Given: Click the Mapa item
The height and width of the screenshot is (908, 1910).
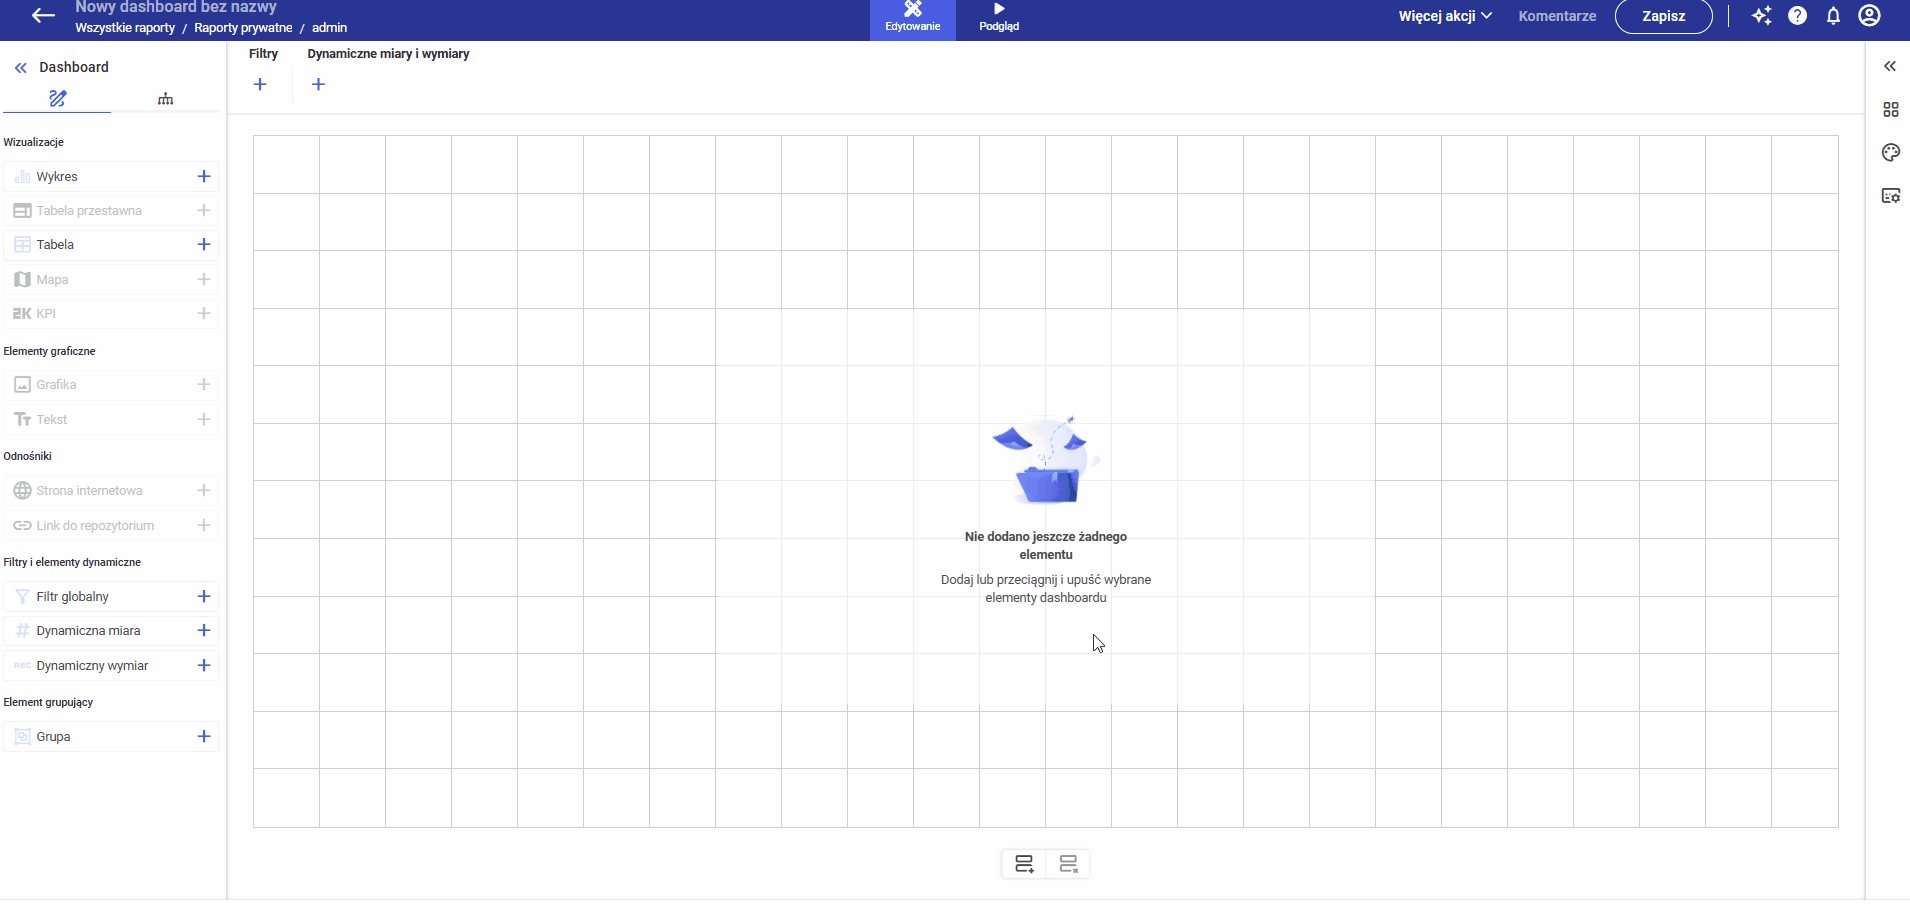Looking at the screenshot, I should pos(111,279).
